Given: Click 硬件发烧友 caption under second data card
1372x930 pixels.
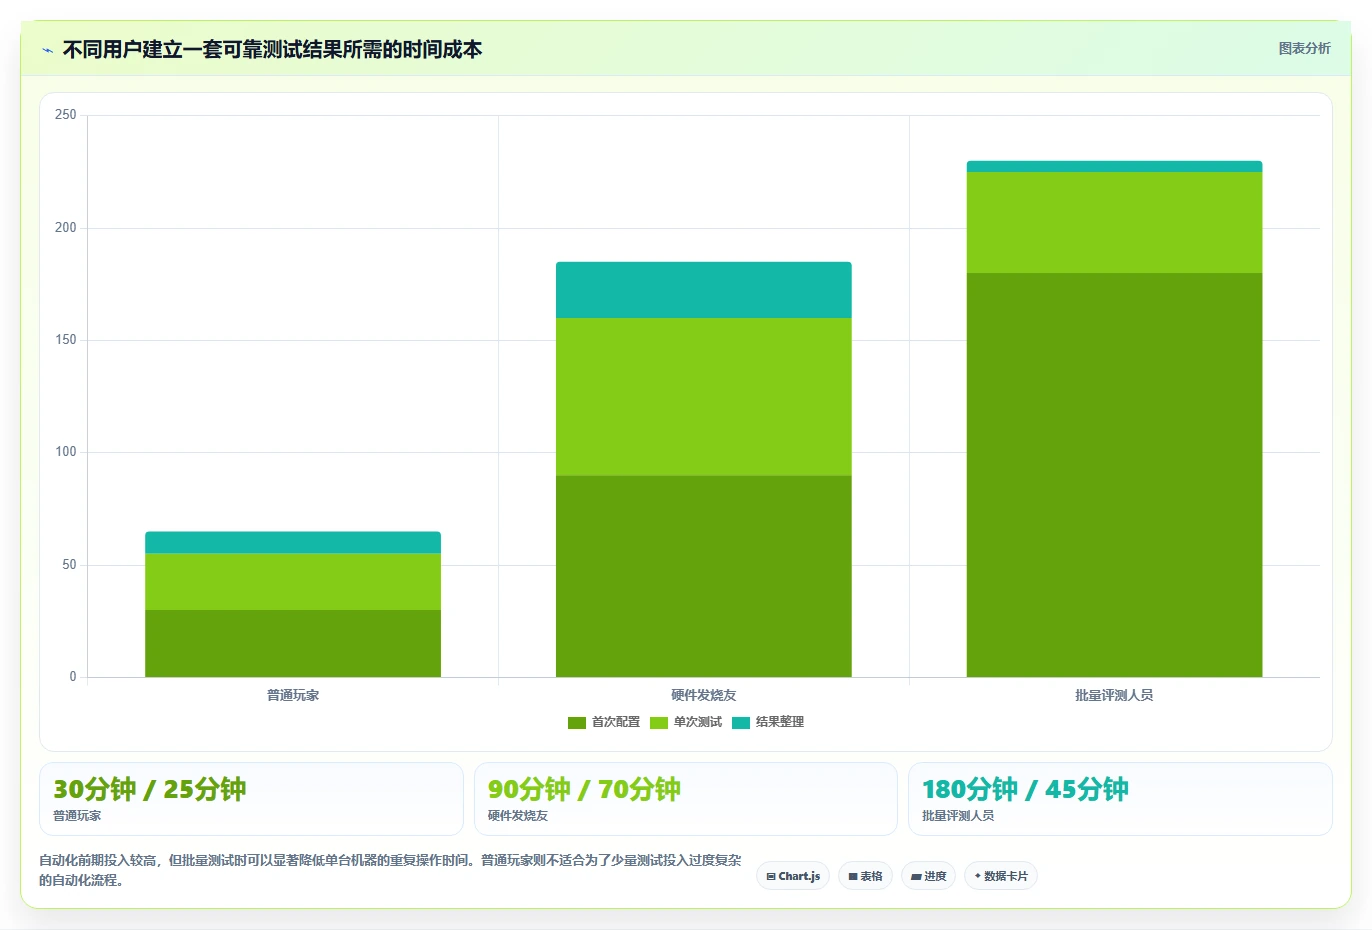Looking at the screenshot, I should tap(518, 816).
